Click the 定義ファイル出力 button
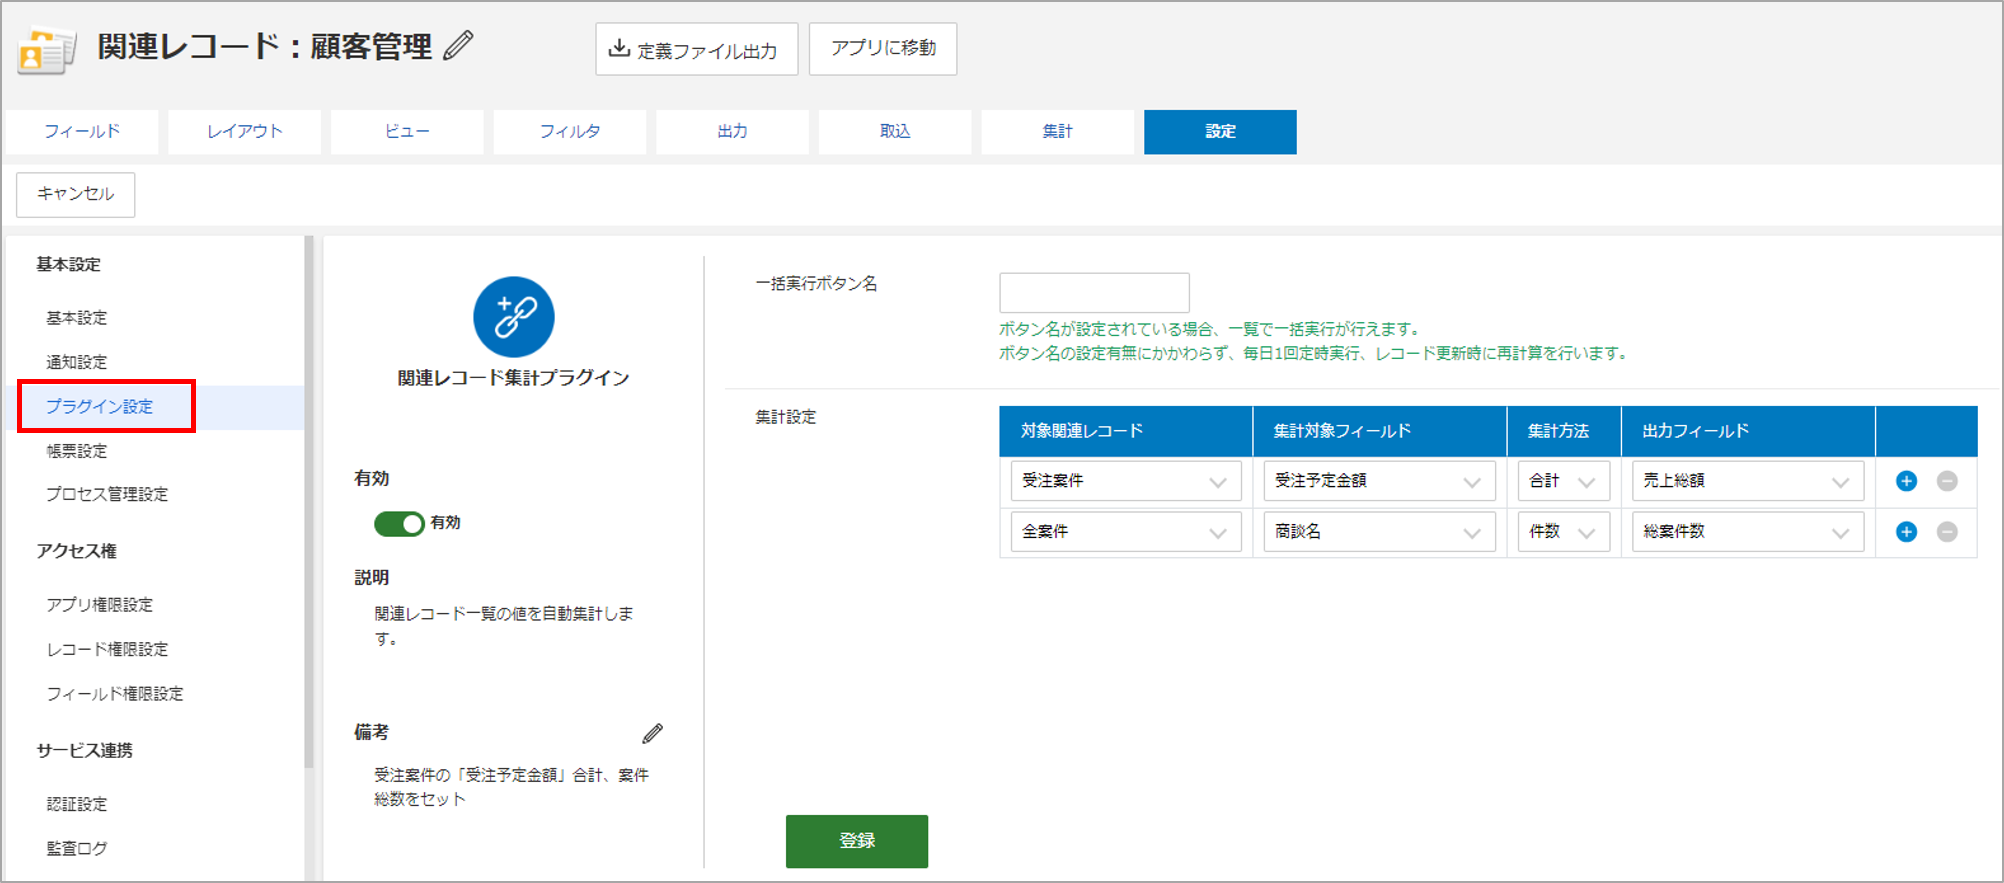 click(x=696, y=49)
